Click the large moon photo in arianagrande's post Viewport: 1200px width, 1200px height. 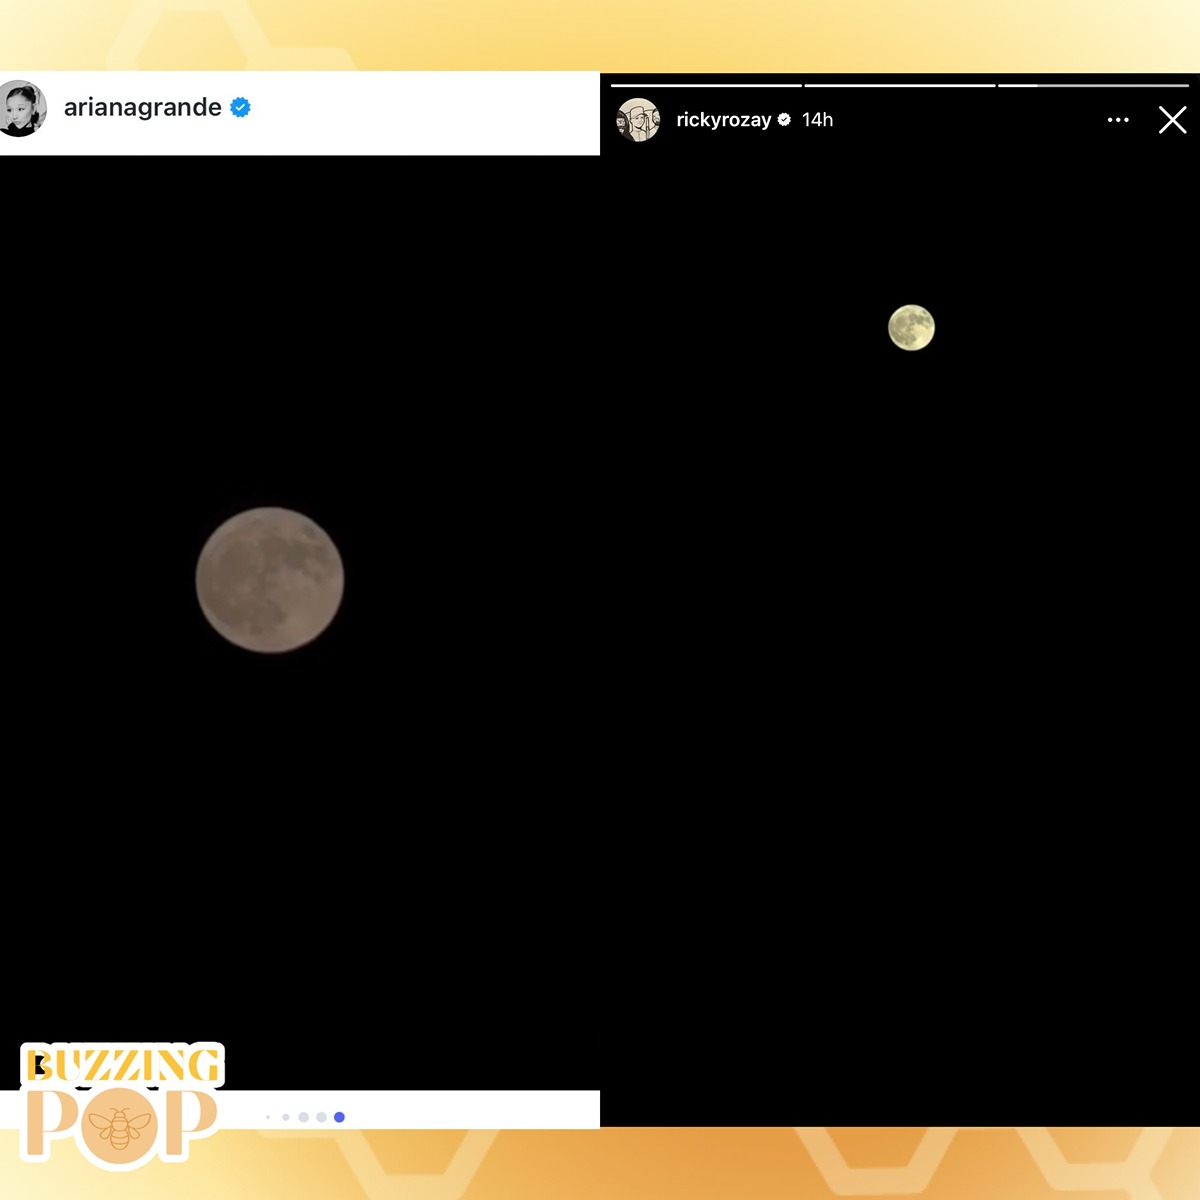pyautogui.click(x=270, y=580)
